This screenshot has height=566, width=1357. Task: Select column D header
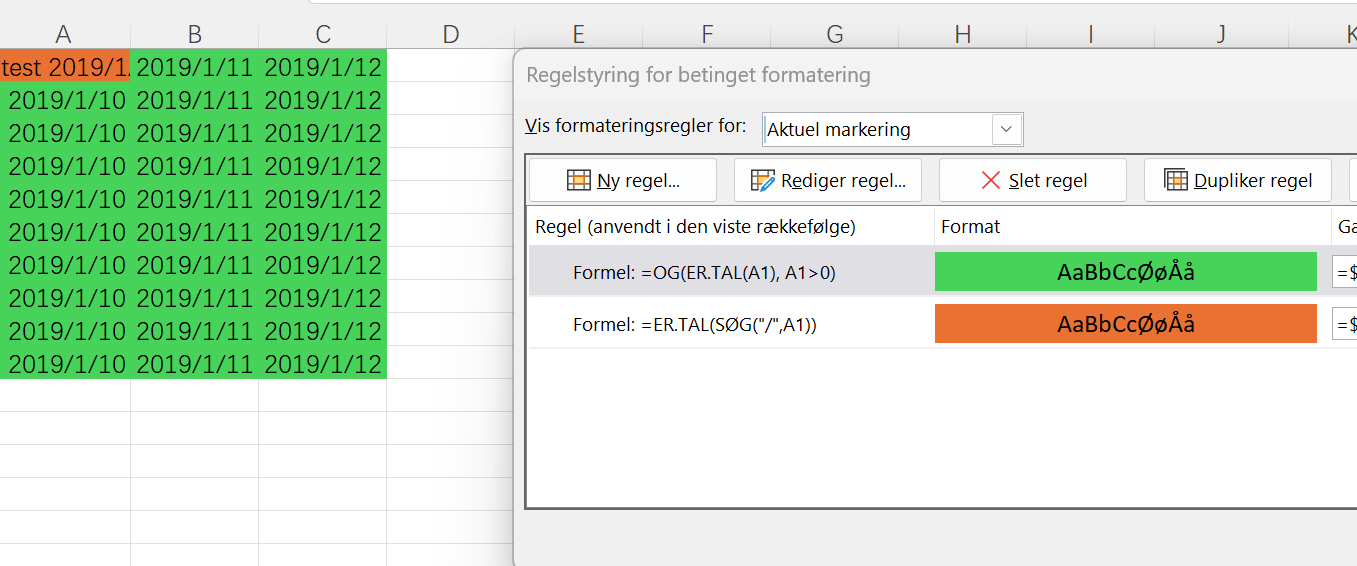451,35
